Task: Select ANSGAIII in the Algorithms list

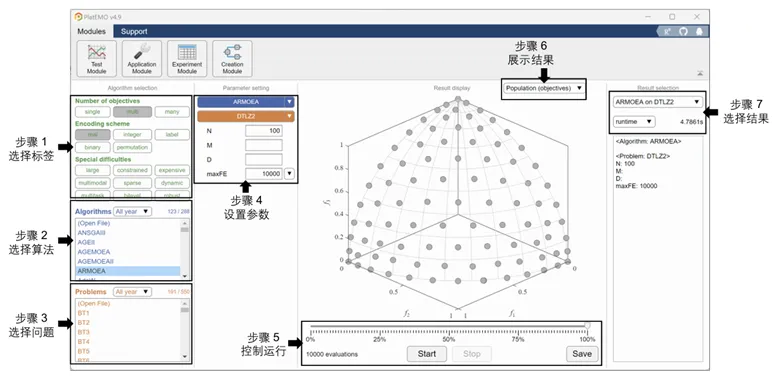Action: pos(128,232)
